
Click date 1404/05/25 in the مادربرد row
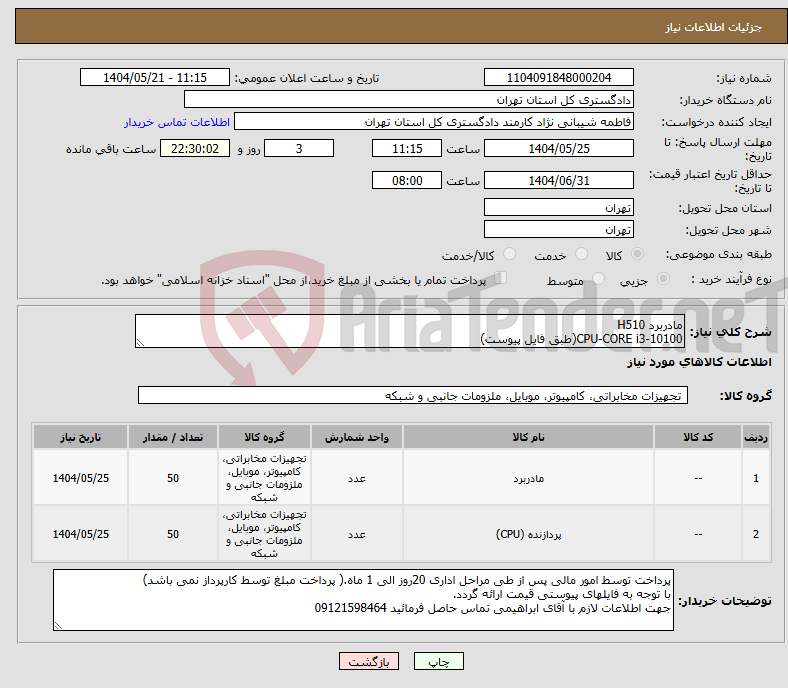[x=80, y=477]
